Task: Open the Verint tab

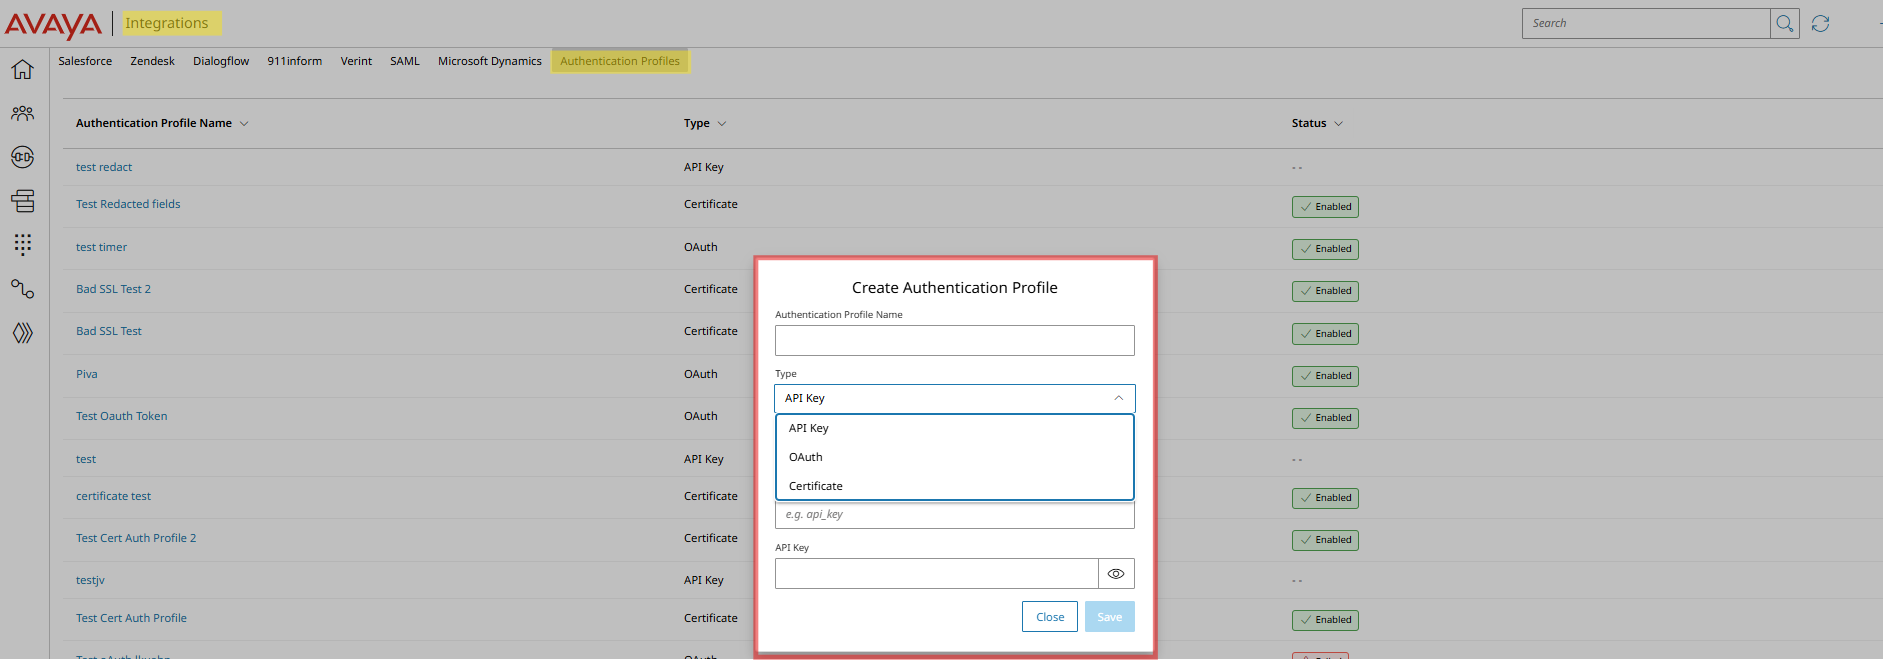Action: [356, 61]
